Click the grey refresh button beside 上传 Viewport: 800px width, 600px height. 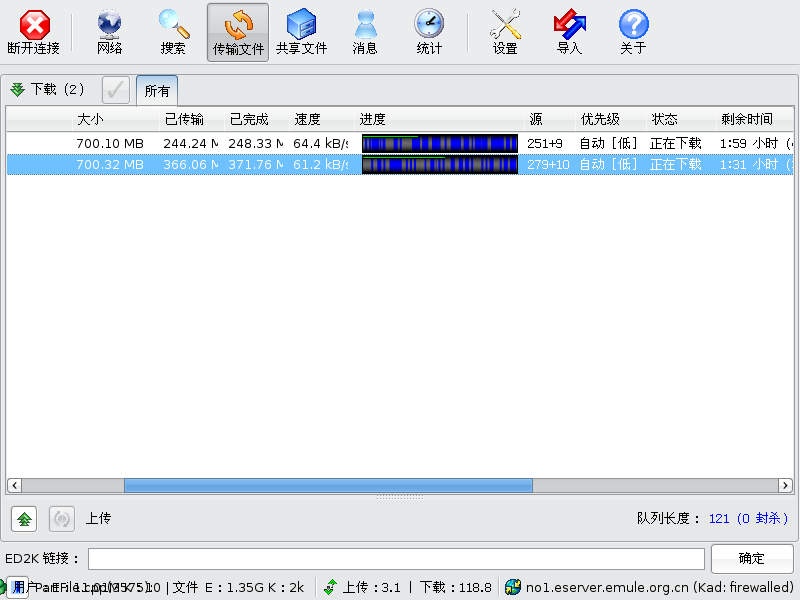click(62, 519)
